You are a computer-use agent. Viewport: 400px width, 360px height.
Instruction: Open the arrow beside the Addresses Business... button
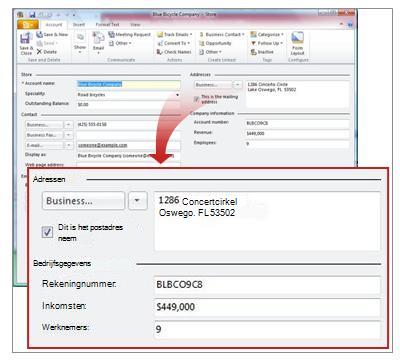pyautogui.click(x=237, y=85)
